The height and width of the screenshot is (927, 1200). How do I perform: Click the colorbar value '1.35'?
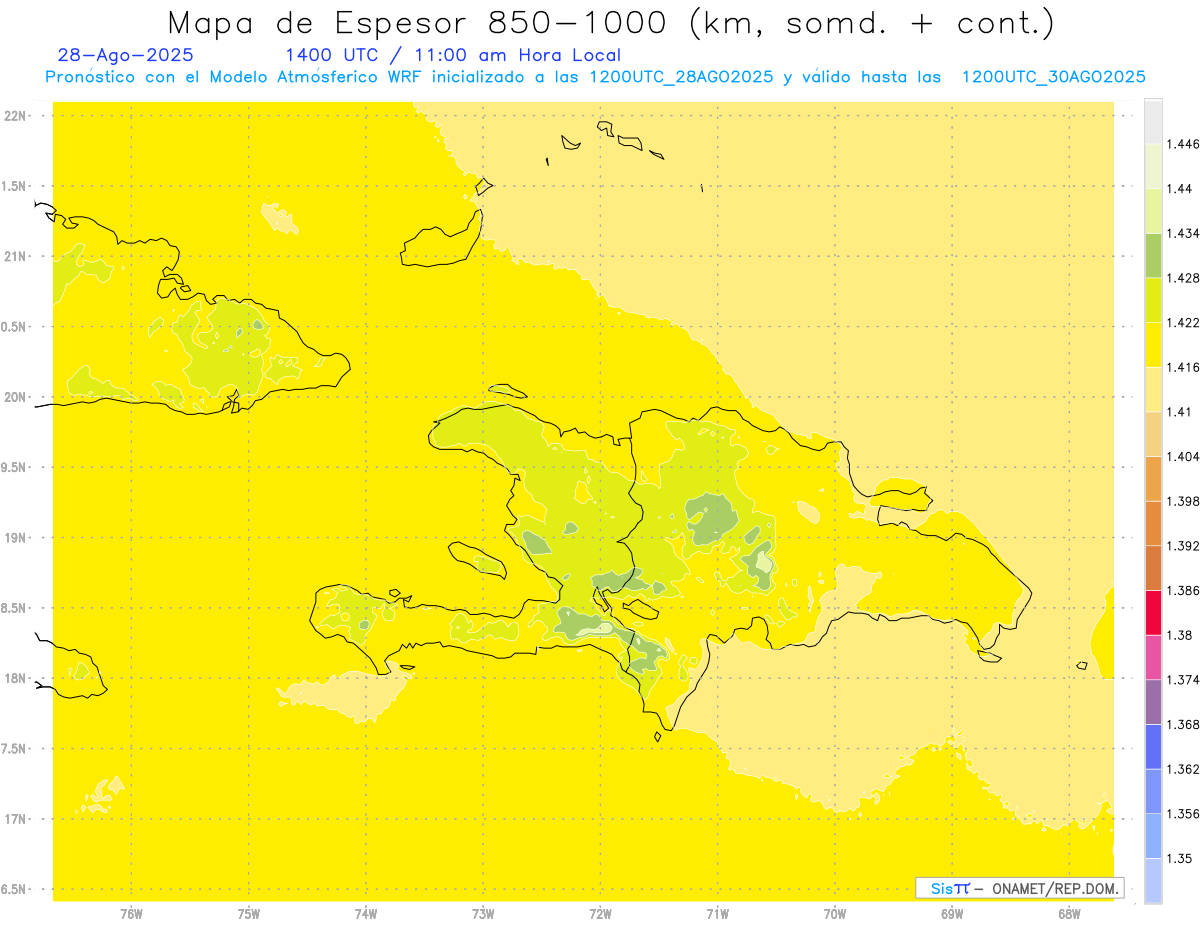pyautogui.click(x=1181, y=858)
